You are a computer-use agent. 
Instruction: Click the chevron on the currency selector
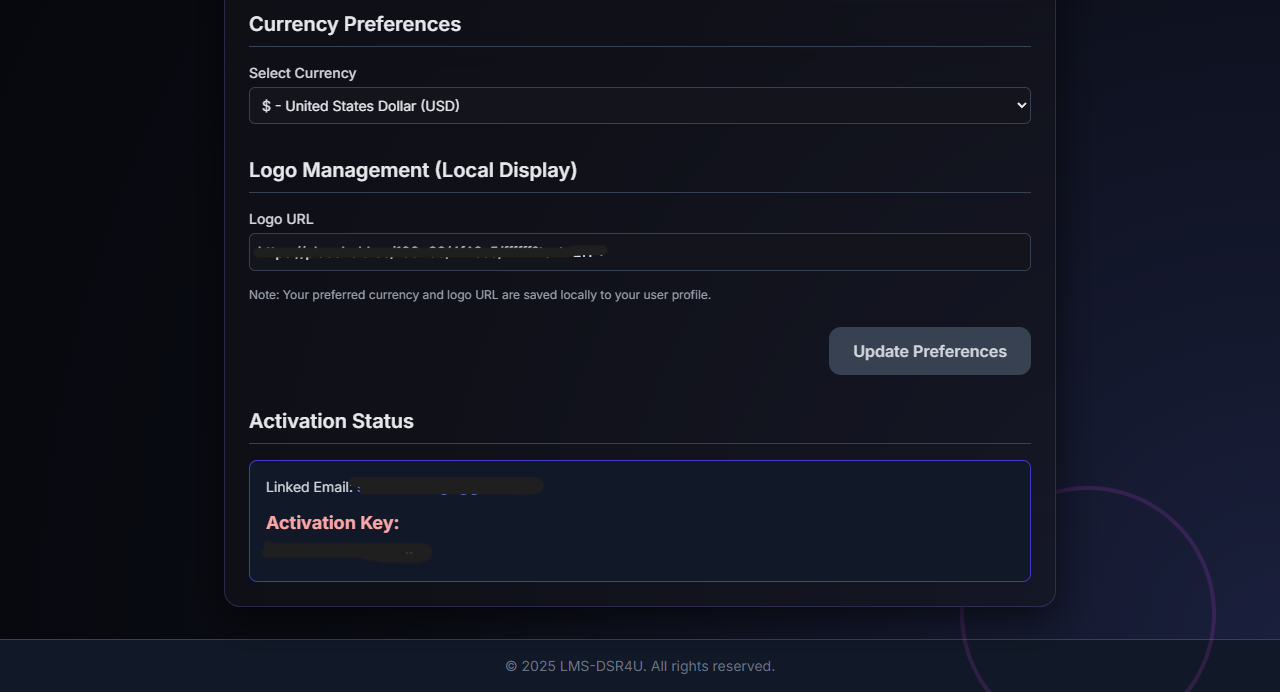pos(1017,105)
